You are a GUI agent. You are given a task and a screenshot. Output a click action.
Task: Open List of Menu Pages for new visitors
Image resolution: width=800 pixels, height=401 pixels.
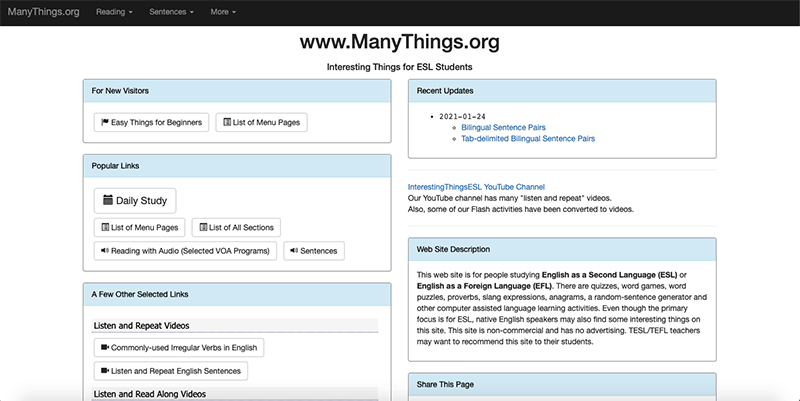262,122
